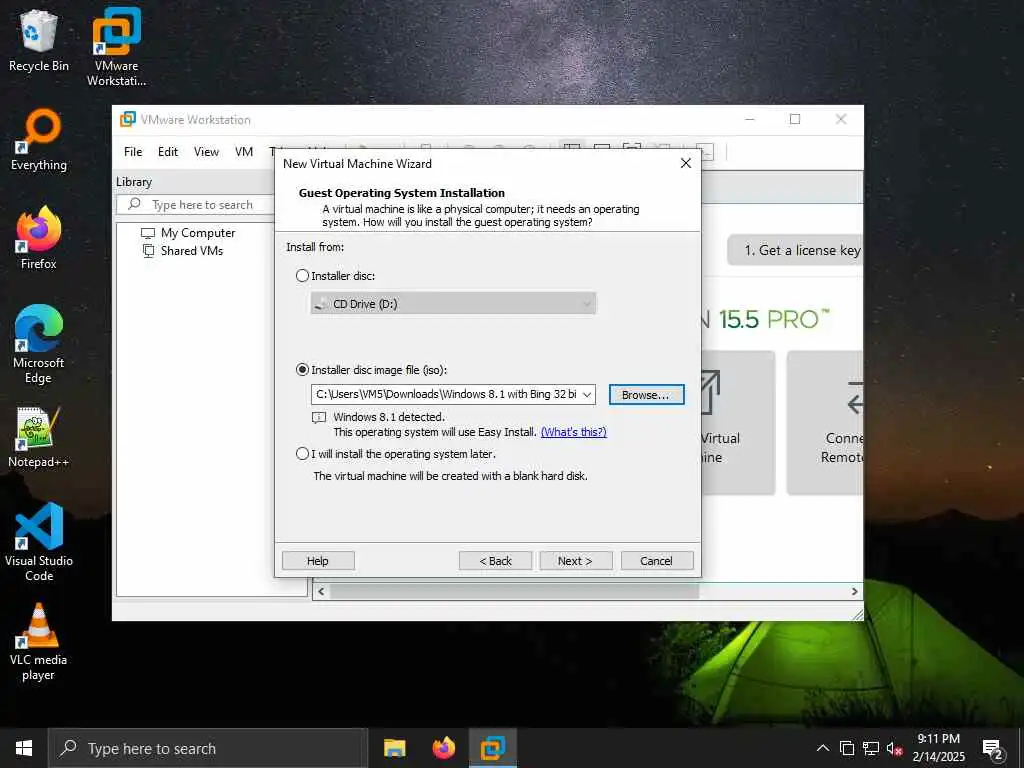
Task: Expand the ISO image path dropdown arrow
Action: 586,394
